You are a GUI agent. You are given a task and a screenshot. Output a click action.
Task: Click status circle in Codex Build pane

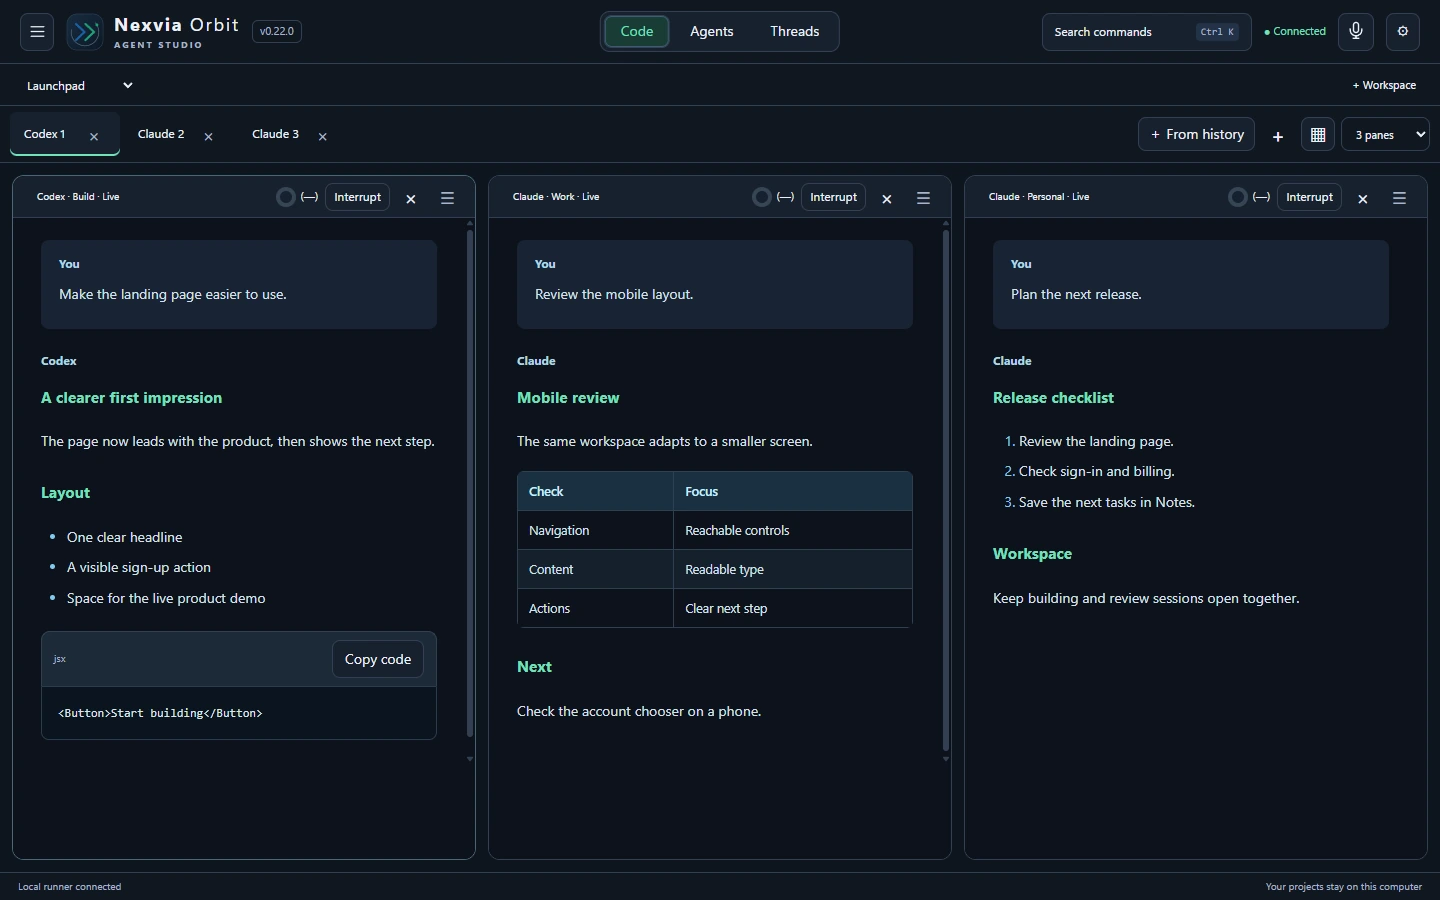286,197
